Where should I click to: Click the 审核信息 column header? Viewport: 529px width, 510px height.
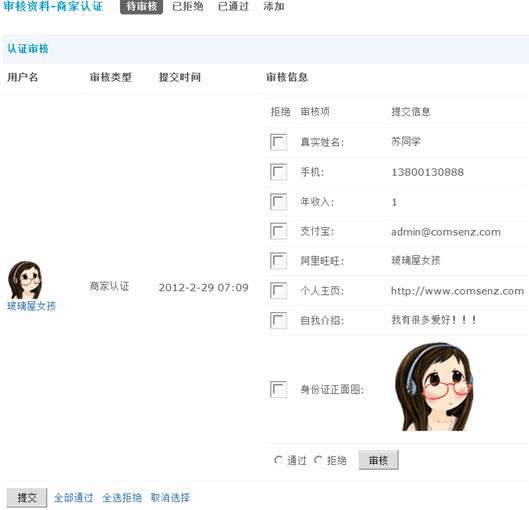287,77
